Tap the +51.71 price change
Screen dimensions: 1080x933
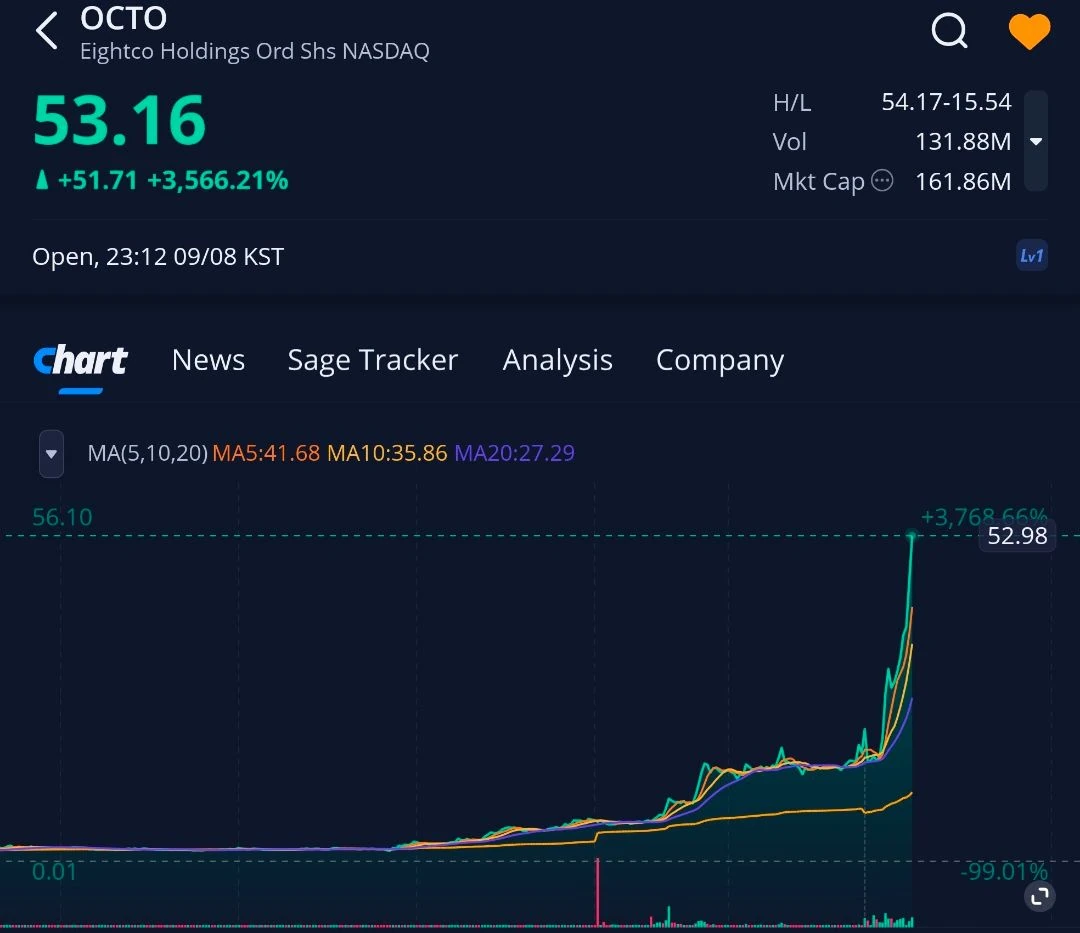98,180
